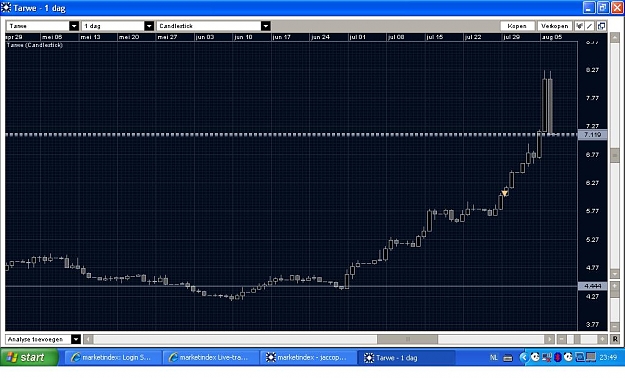Click the 'aug 05' date axis label
Image resolution: width=625 pixels, height=378 pixels.
click(552, 37)
